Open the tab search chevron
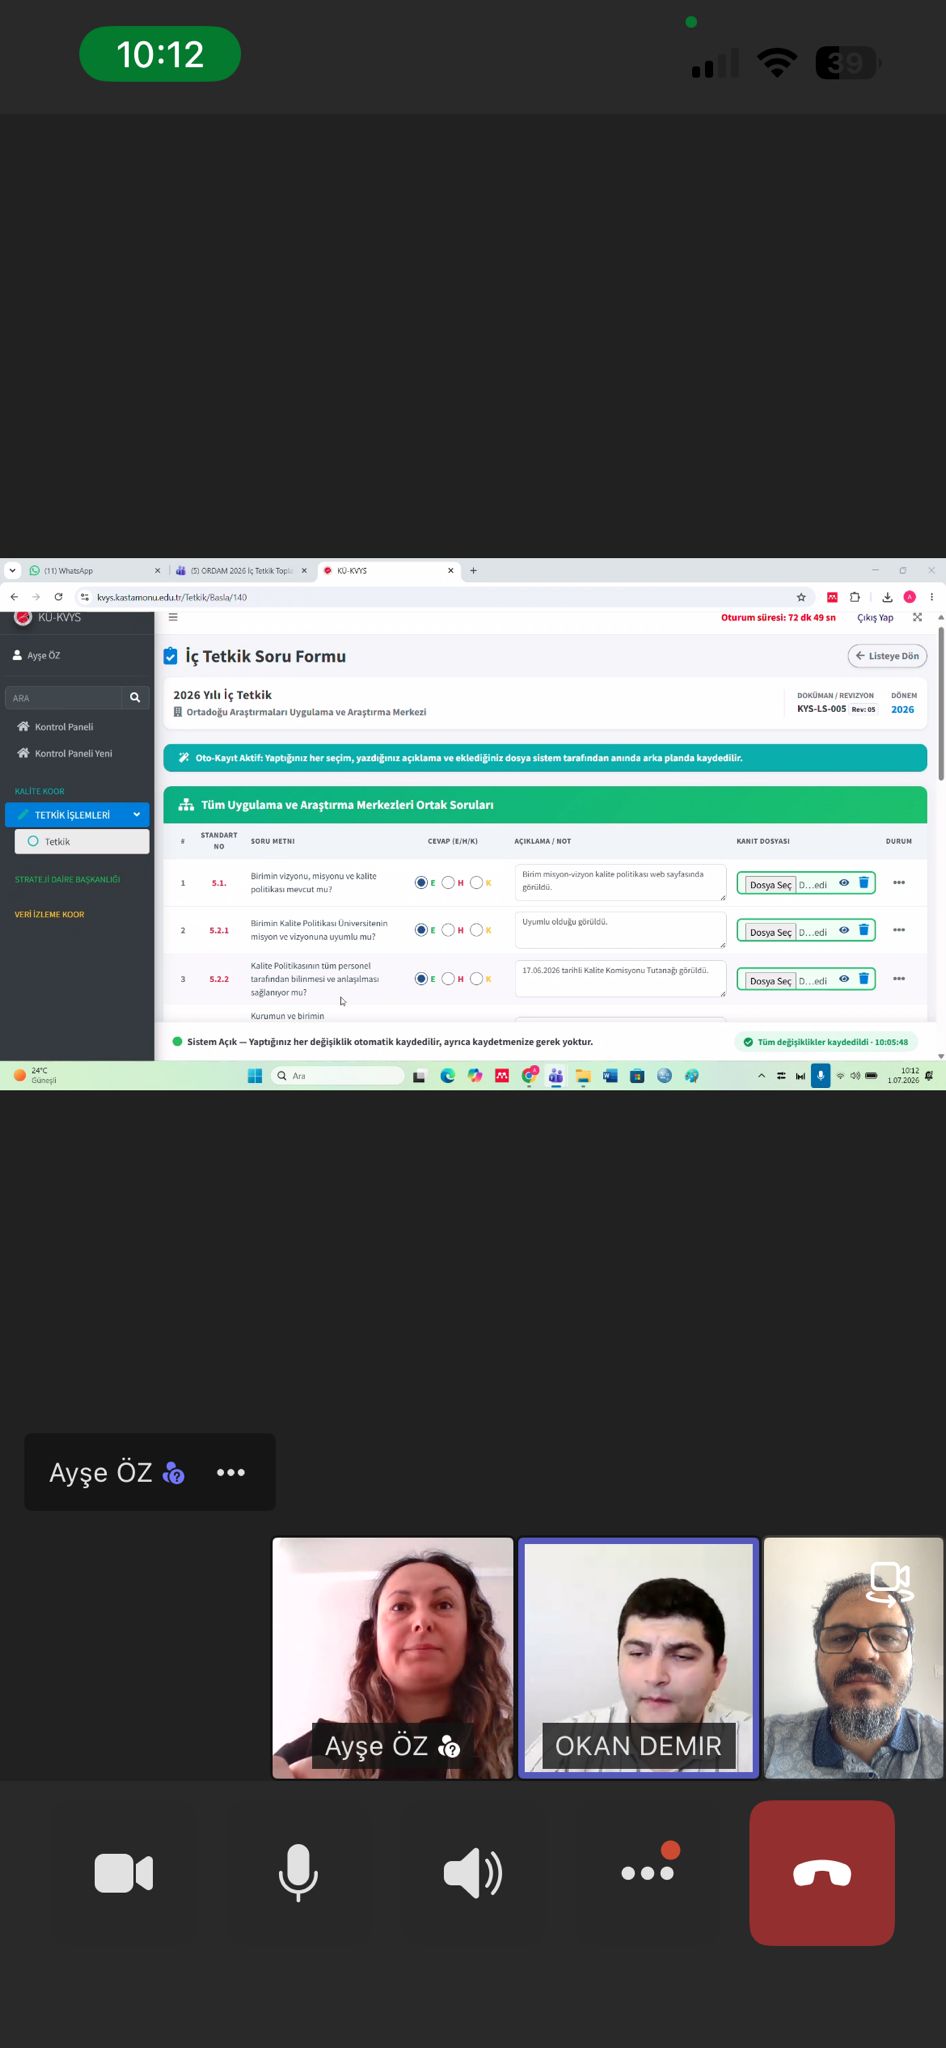 [12, 571]
